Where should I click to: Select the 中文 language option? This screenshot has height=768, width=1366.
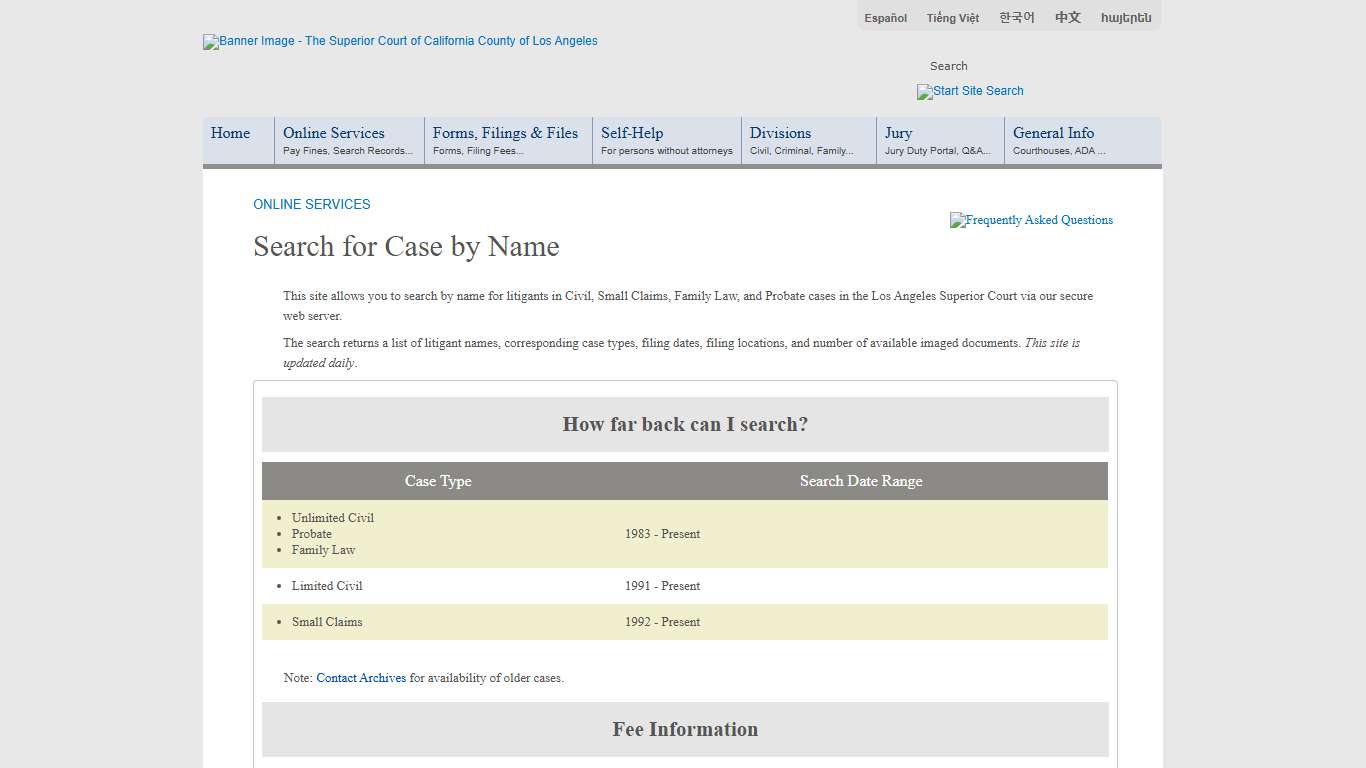tap(1066, 17)
